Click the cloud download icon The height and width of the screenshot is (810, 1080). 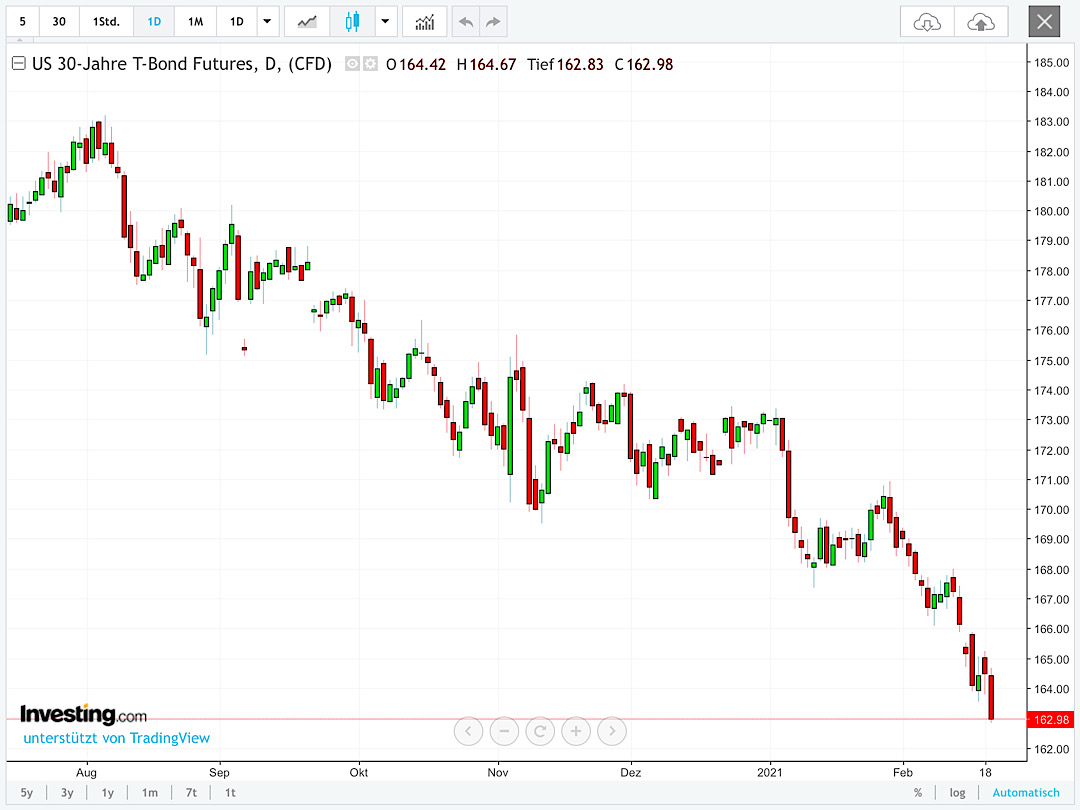tap(926, 21)
